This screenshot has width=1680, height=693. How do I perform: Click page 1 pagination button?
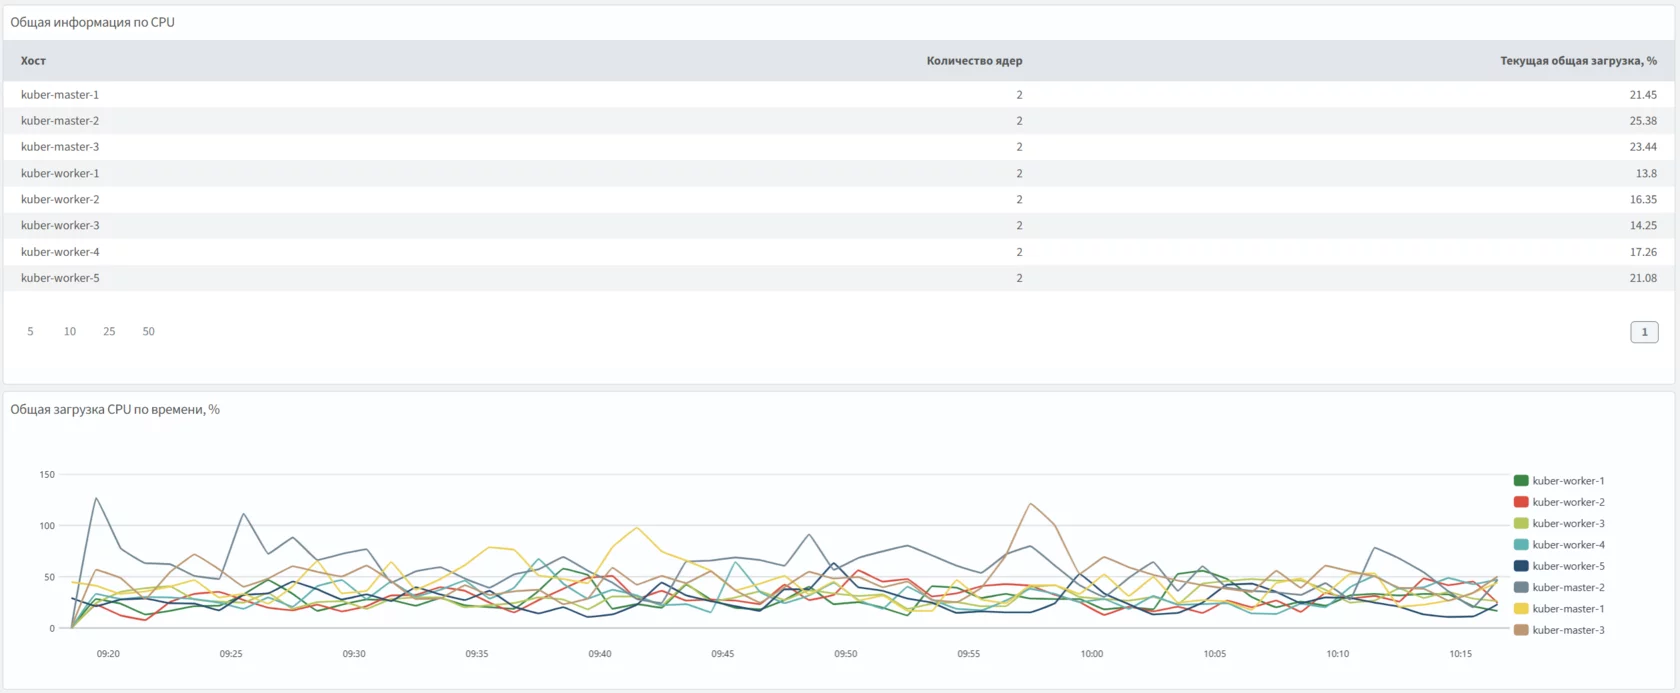1644,332
